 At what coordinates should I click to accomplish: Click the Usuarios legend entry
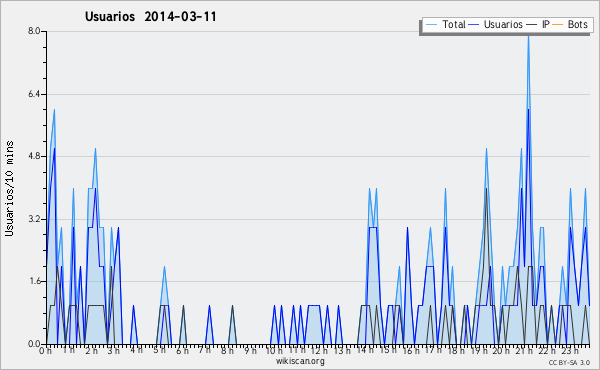pyautogui.click(x=496, y=24)
